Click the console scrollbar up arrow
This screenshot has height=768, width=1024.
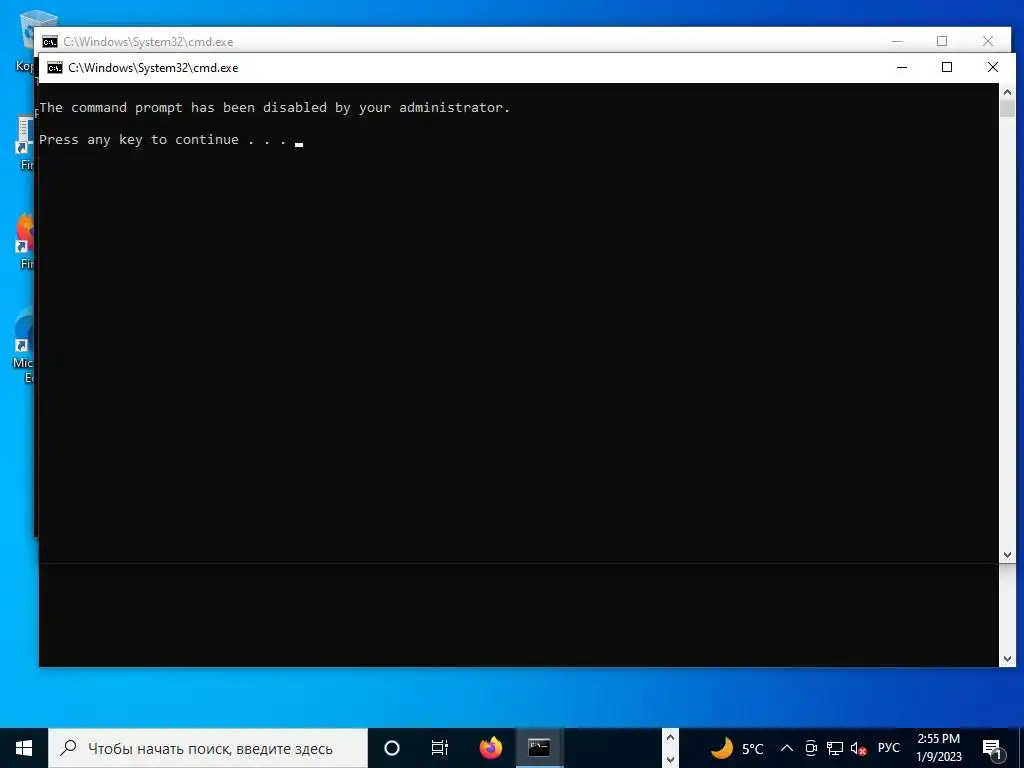1007,92
